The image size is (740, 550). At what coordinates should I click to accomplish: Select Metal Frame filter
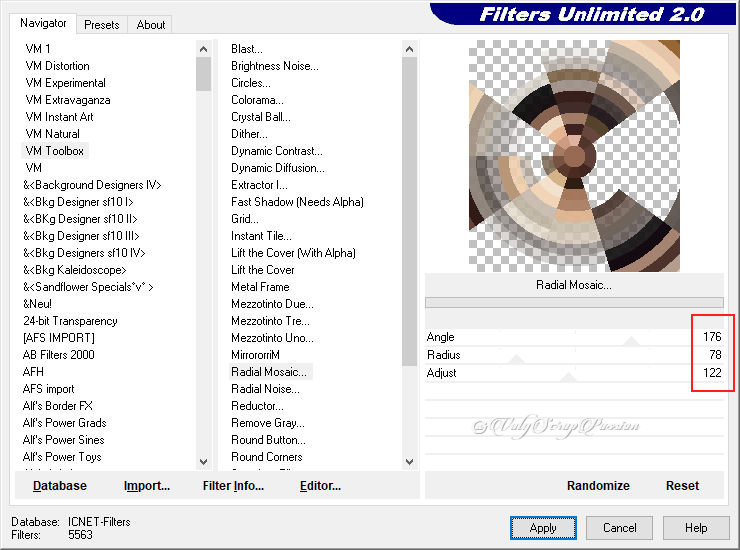[260, 287]
